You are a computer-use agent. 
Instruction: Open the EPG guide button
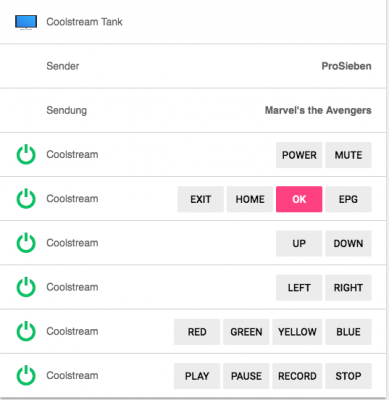click(x=348, y=199)
